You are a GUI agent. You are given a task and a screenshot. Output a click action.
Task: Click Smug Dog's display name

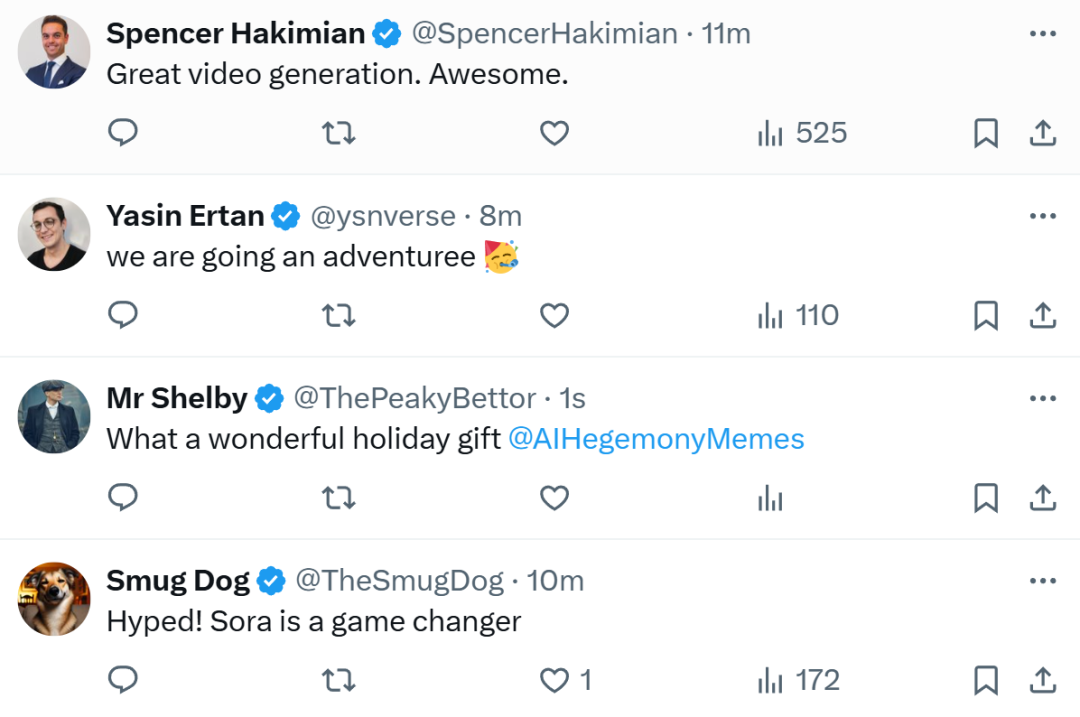178,581
